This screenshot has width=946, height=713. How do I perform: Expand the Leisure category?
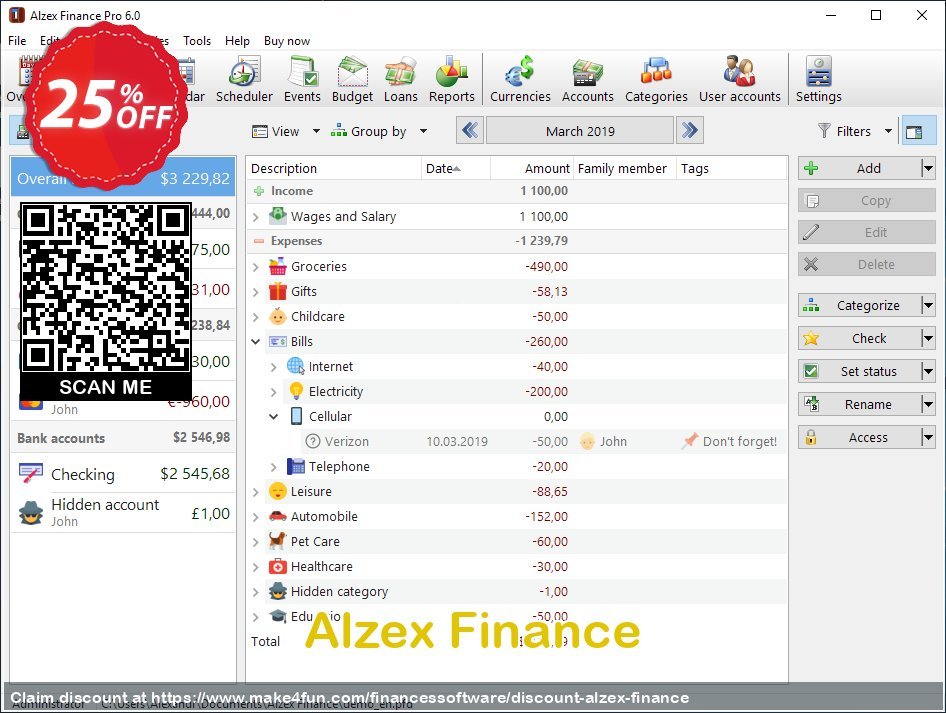pyautogui.click(x=256, y=492)
